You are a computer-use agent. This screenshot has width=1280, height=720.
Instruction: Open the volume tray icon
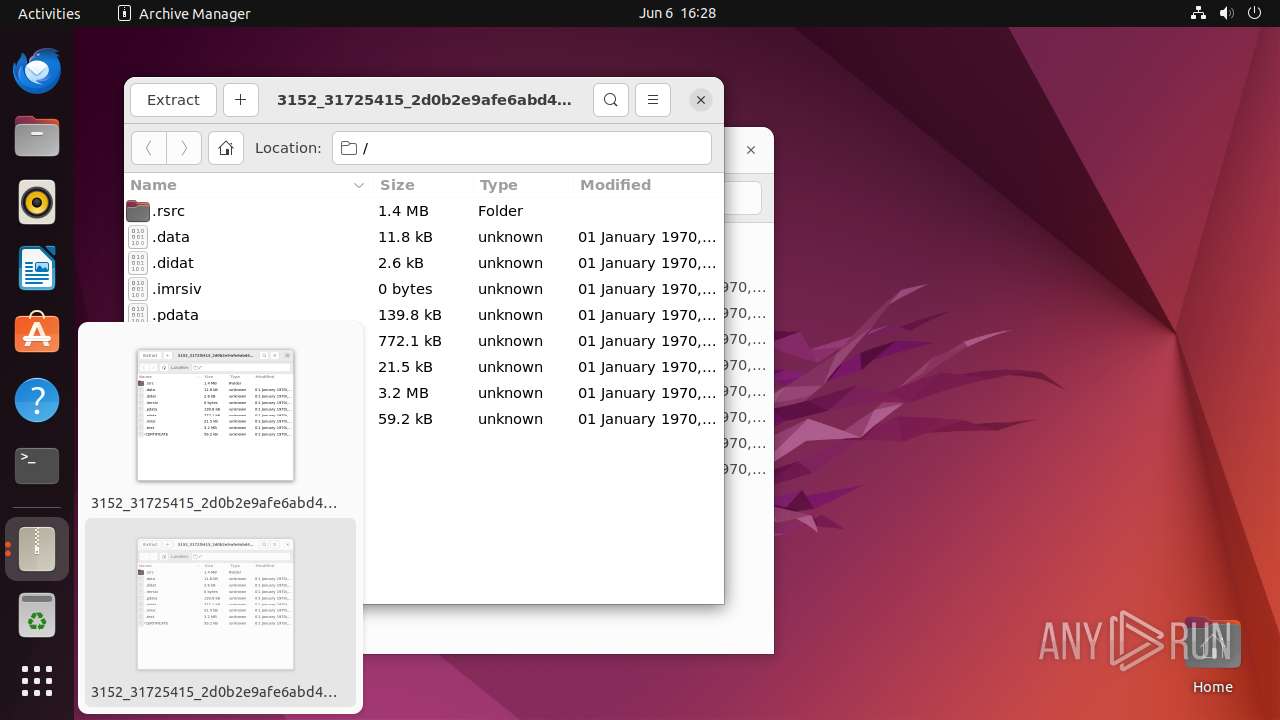1227,14
